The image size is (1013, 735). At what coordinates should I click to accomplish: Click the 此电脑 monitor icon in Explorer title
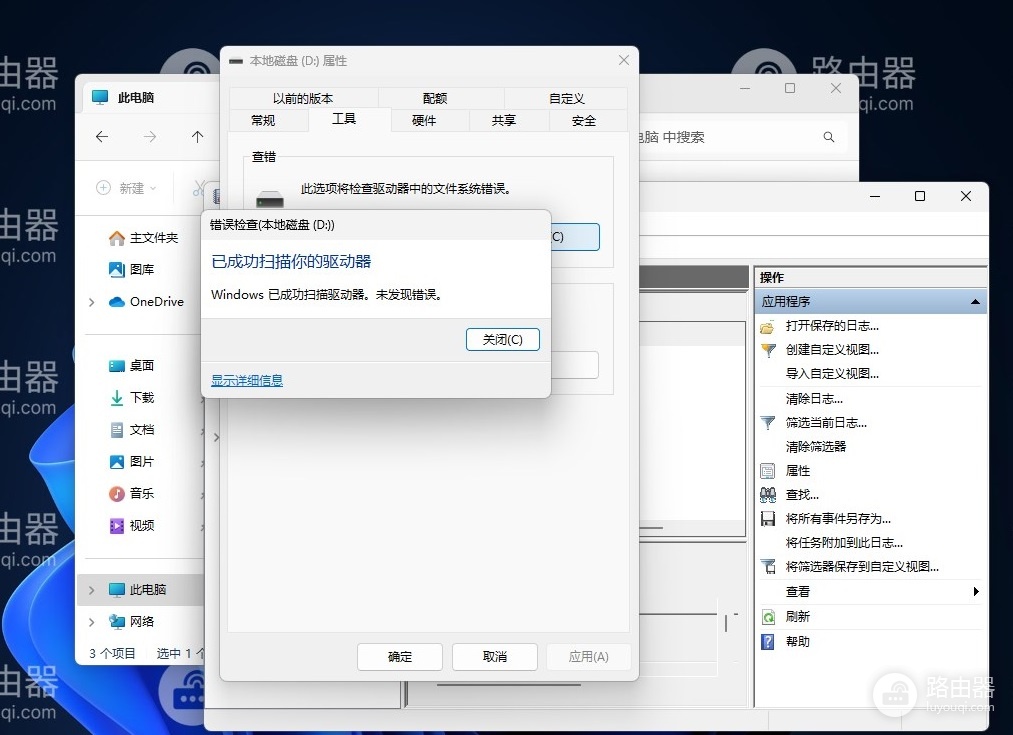click(100, 98)
